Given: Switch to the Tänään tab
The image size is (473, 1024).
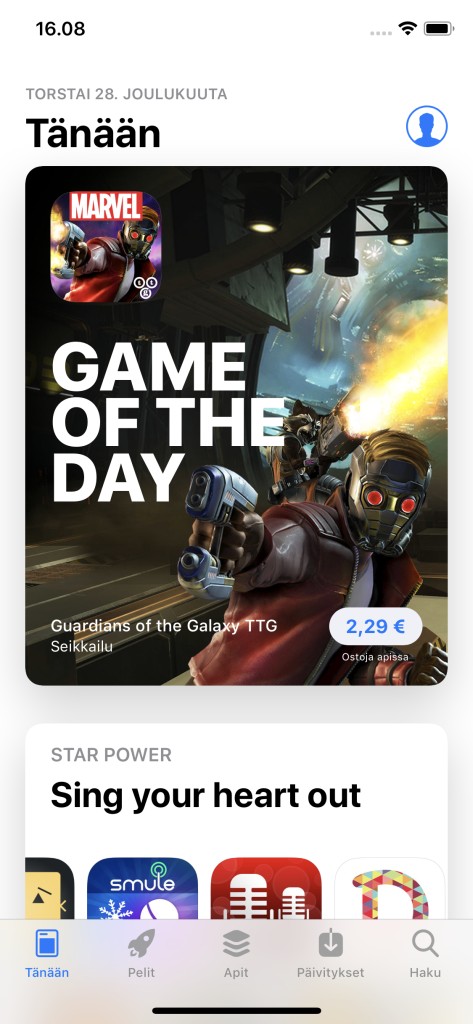Looking at the screenshot, I should pyautogui.click(x=47, y=953).
